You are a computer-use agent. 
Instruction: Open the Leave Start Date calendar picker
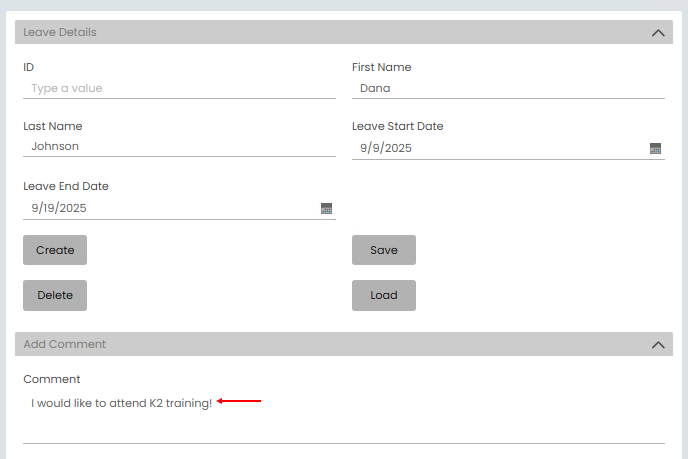(655, 148)
